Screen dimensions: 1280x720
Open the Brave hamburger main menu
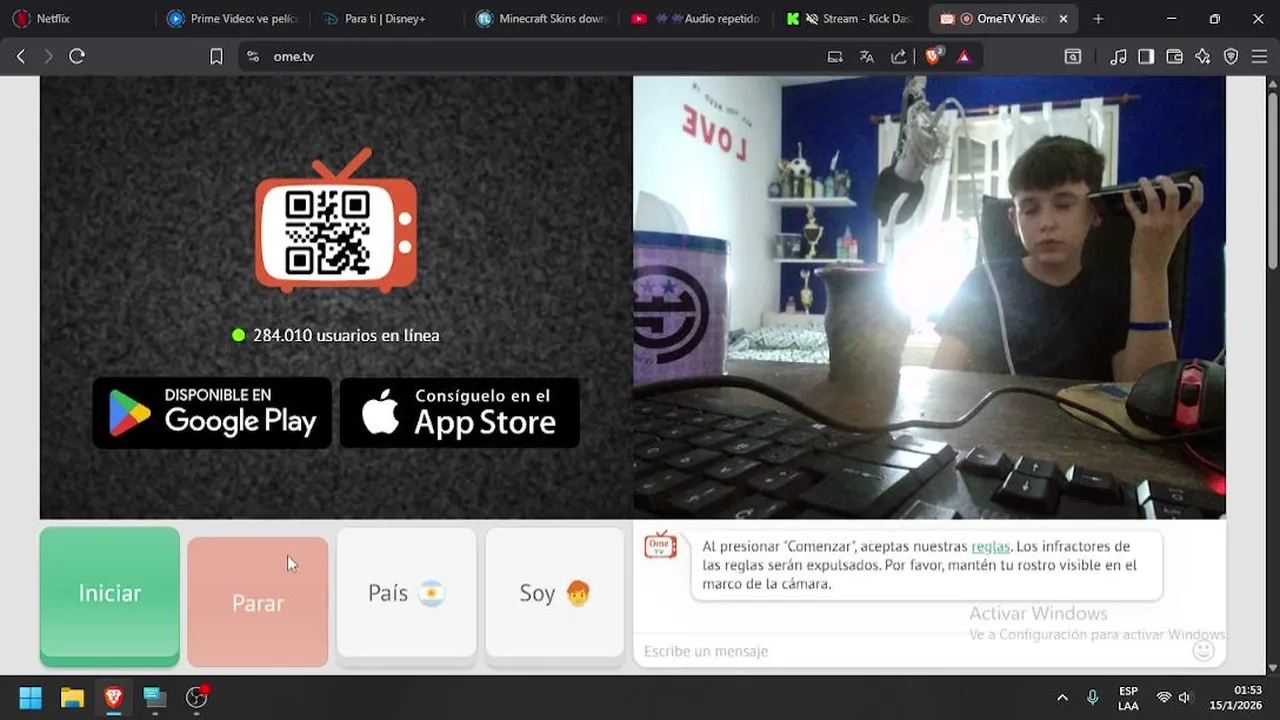pos(1260,57)
